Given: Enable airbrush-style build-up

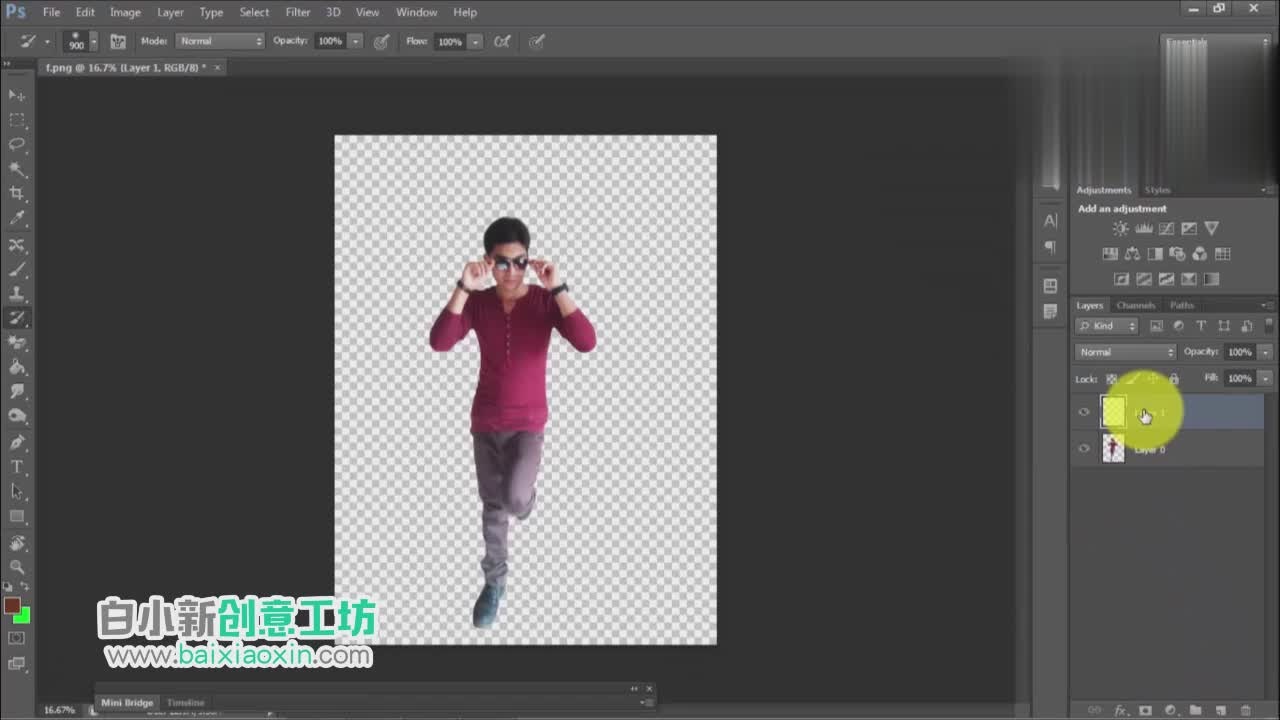Looking at the screenshot, I should pyautogui.click(x=502, y=41).
